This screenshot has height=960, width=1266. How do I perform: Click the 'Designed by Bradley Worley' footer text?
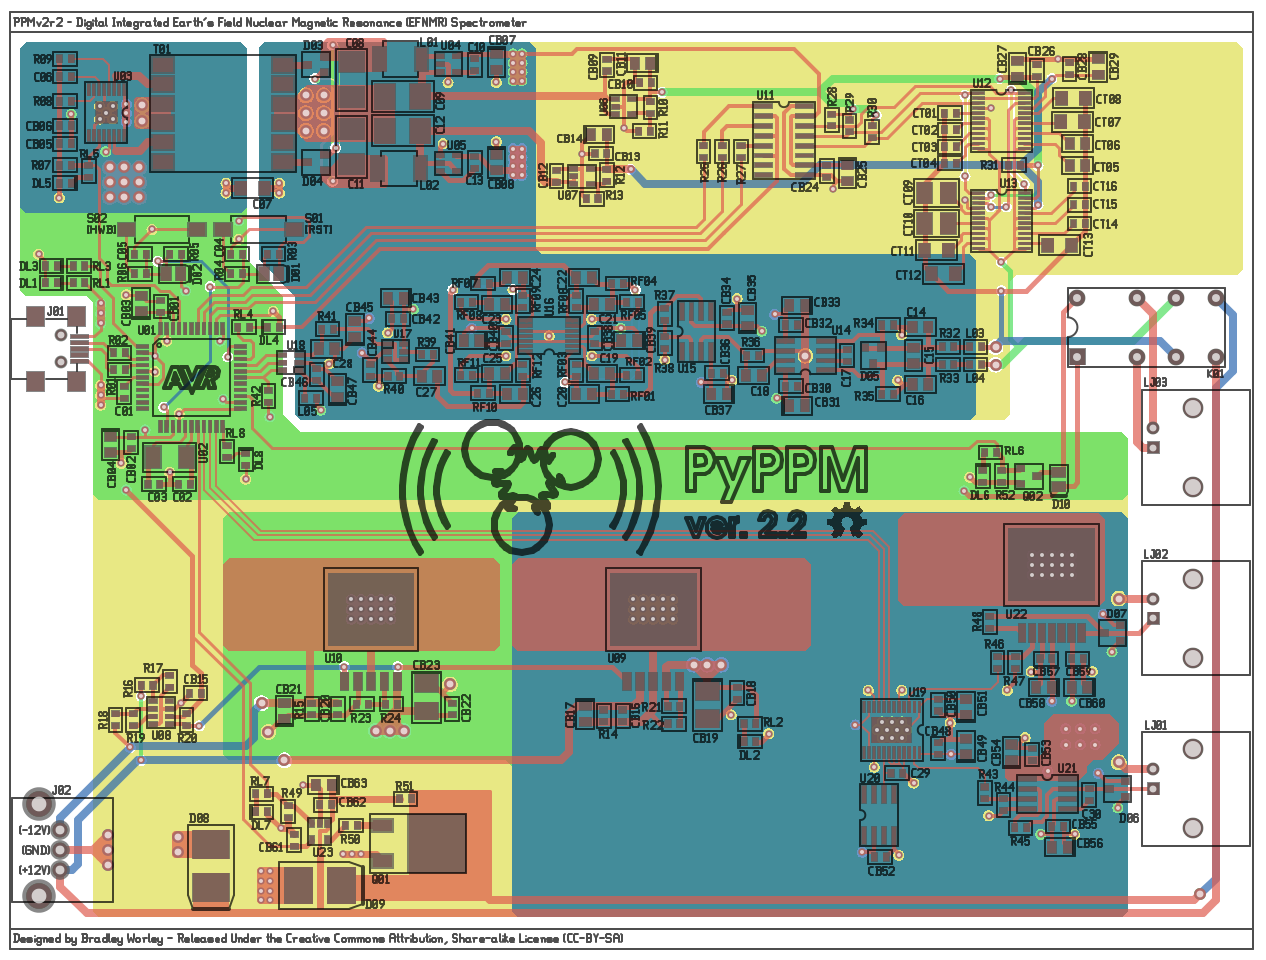88,939
